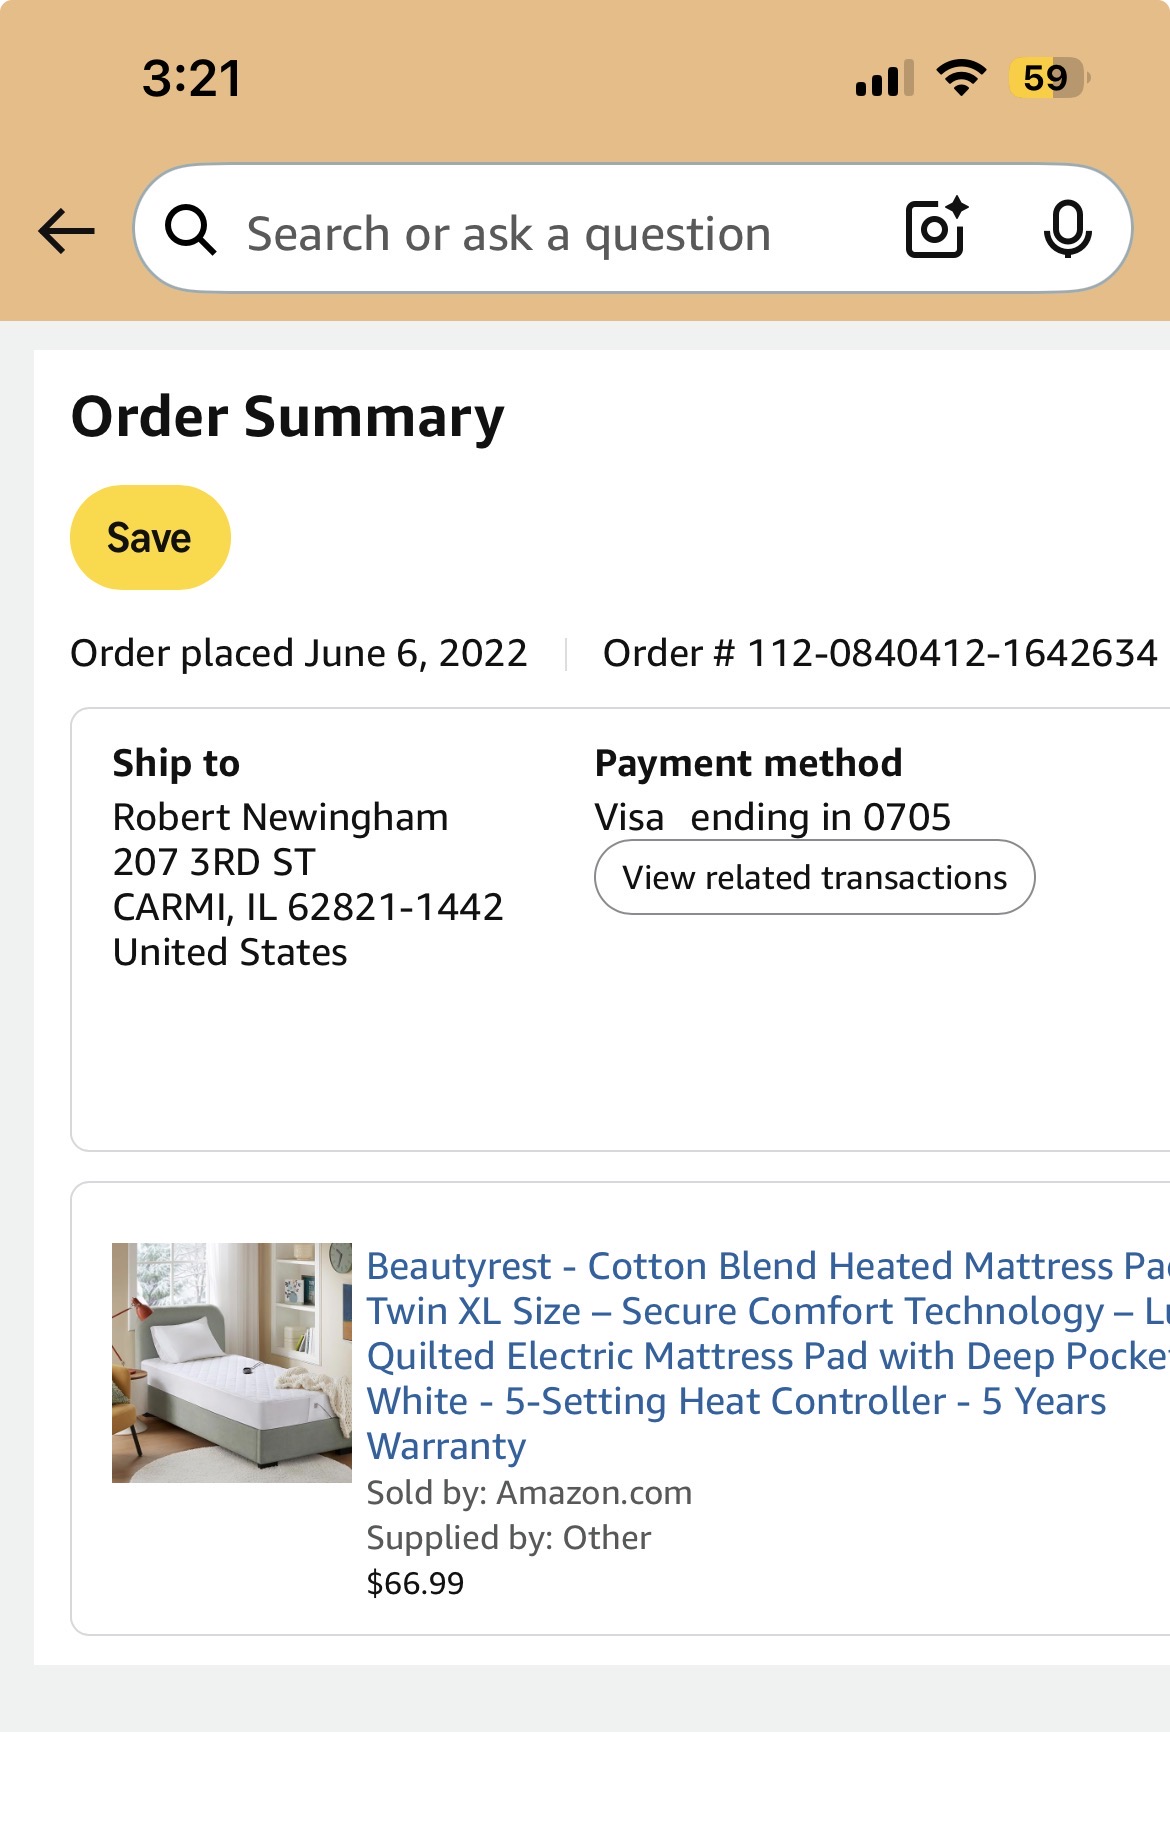
Task: Start voice search with microphone icon
Action: pos(1067,229)
